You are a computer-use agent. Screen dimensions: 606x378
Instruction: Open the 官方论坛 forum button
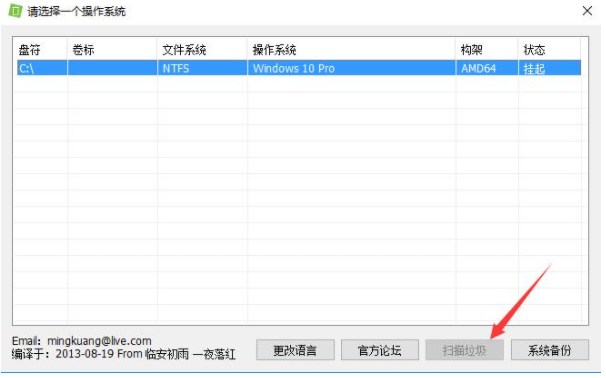pos(380,350)
